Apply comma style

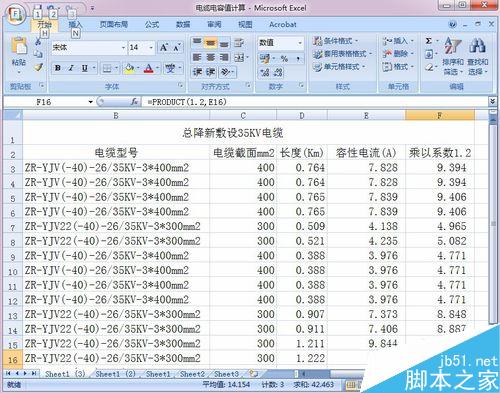pyautogui.click(x=298, y=59)
